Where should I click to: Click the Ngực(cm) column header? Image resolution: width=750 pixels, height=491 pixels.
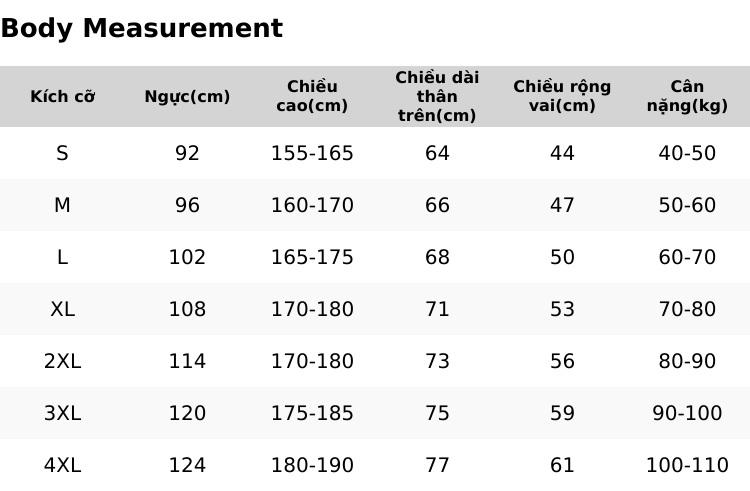tap(187, 97)
